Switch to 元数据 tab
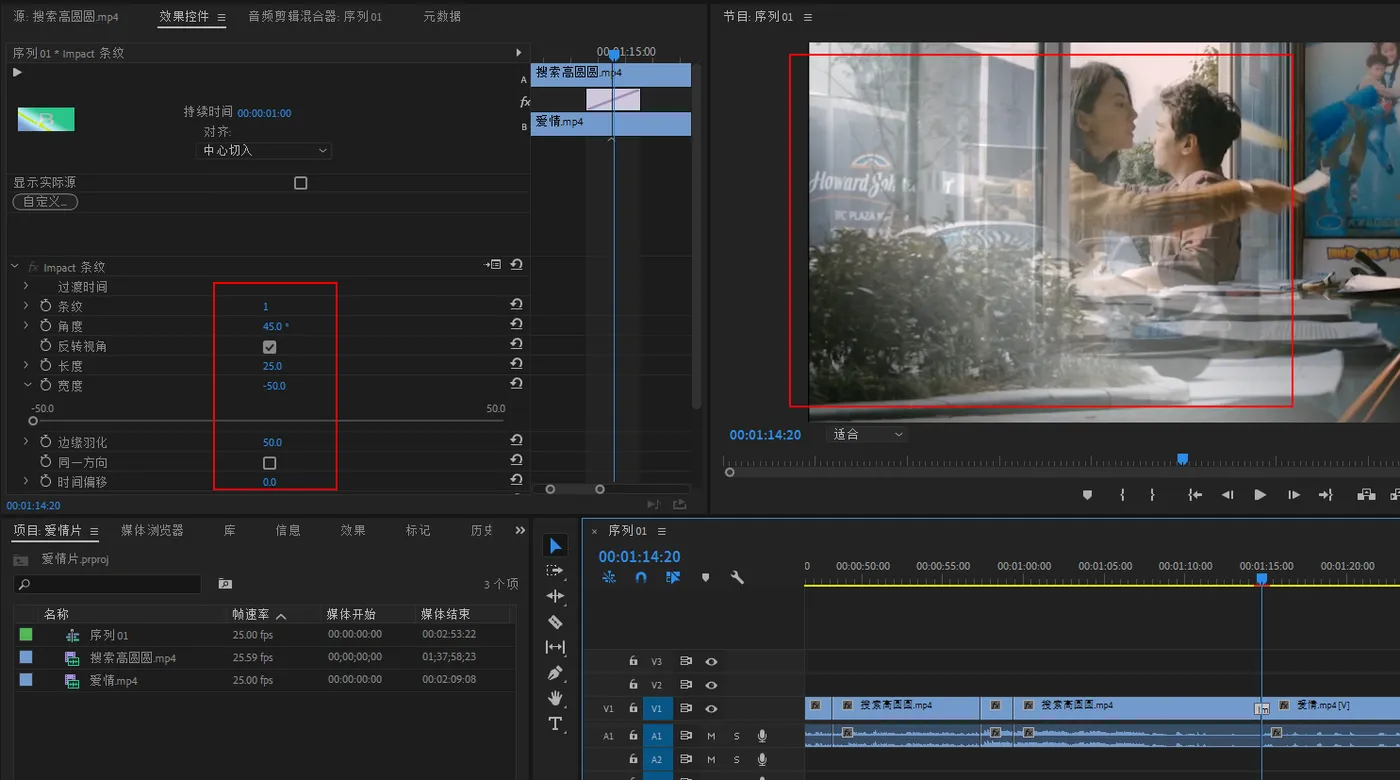1400x780 pixels. pos(442,17)
